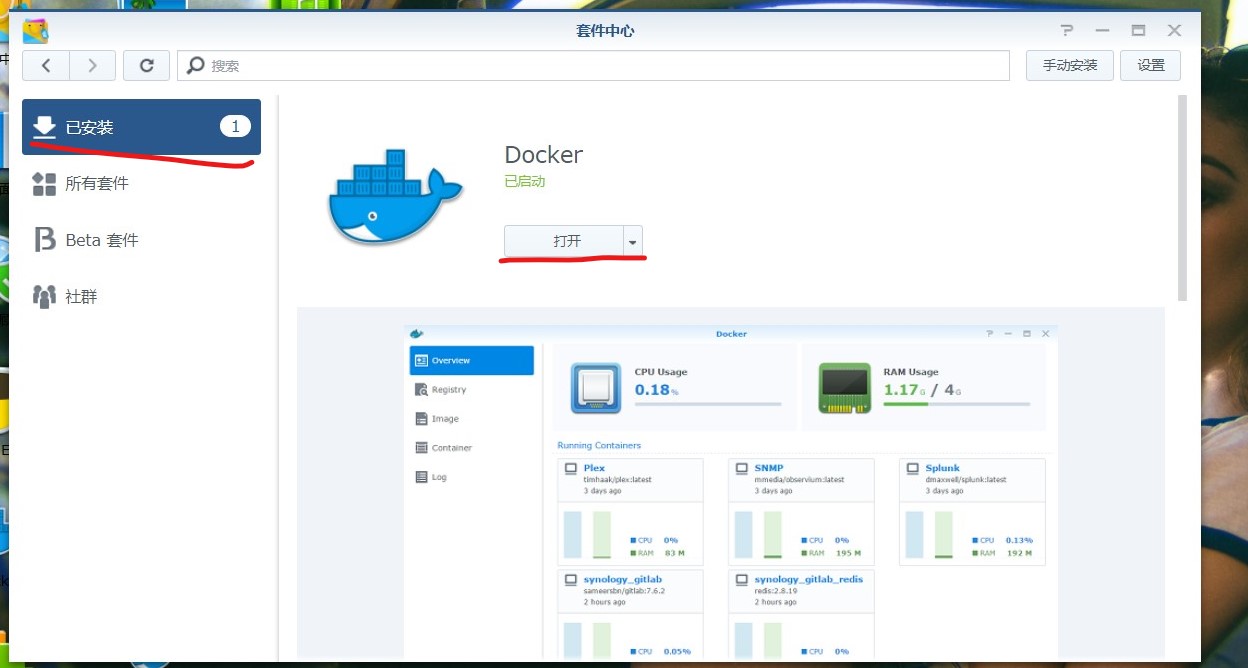Click the help question mark icon
The width and height of the screenshot is (1248, 668).
pos(1067,31)
